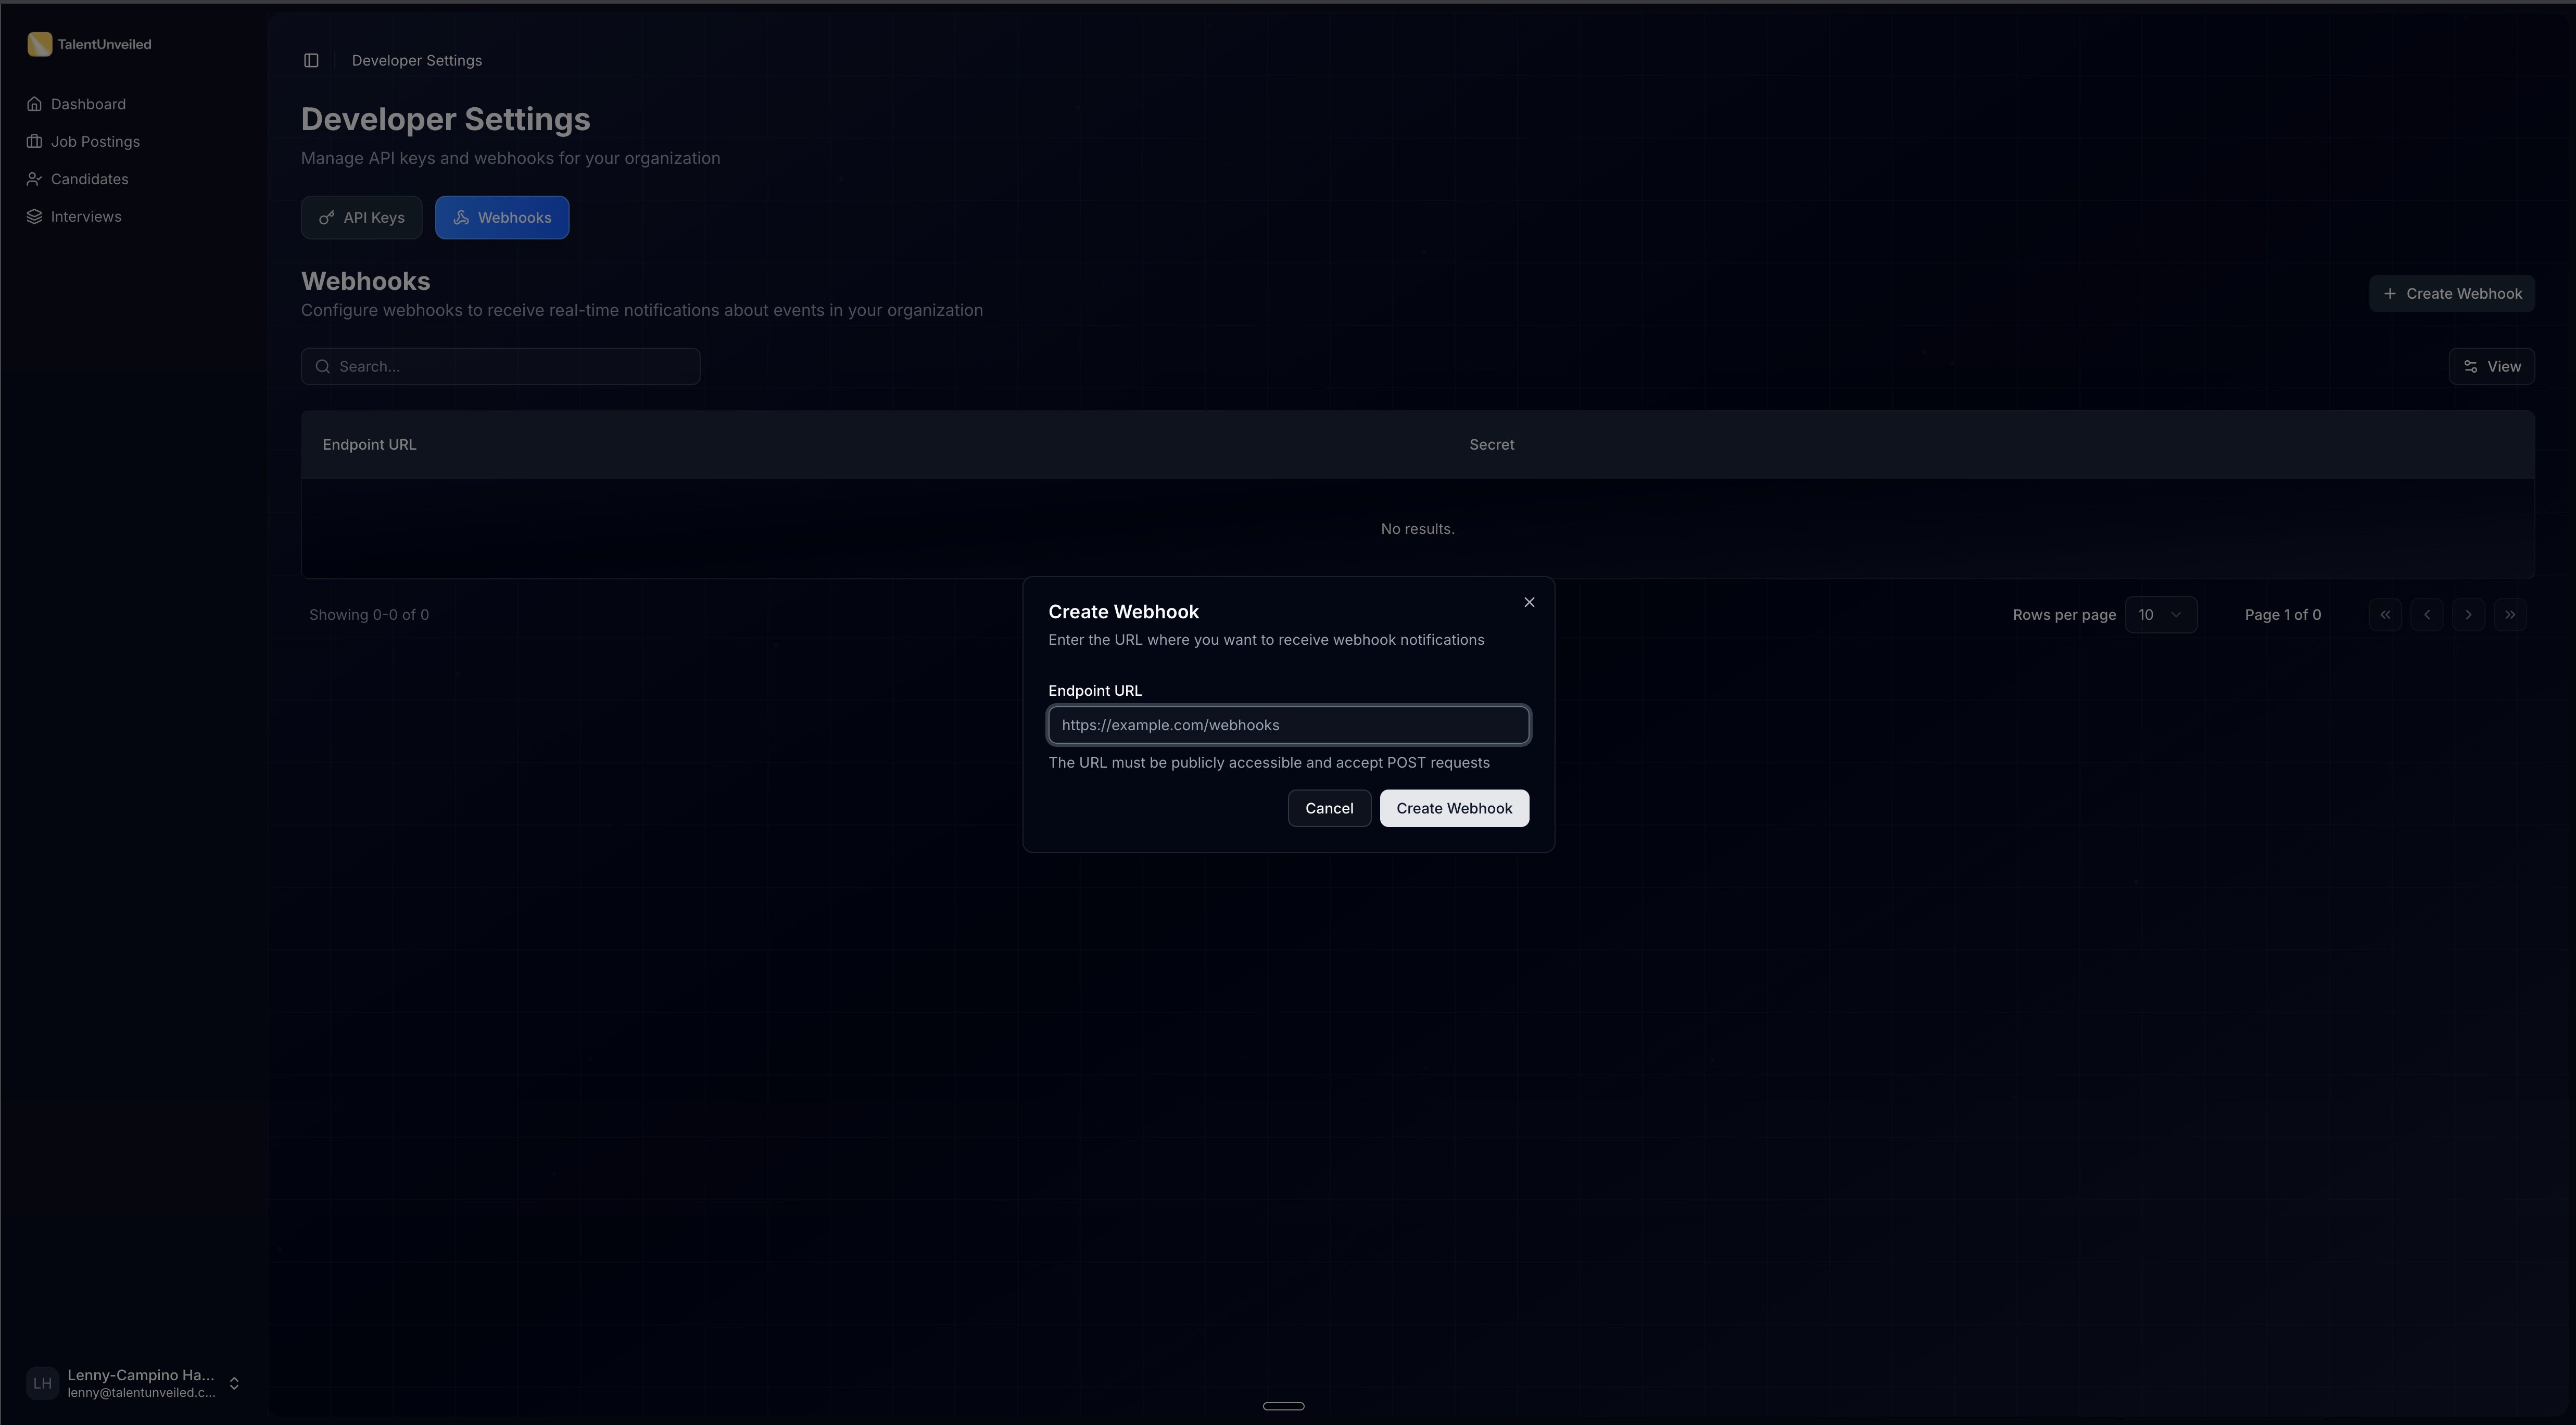Screen dimensions: 2576x1425
Task: Click the Create Webhook button above the table
Action: click(x=2452, y=294)
